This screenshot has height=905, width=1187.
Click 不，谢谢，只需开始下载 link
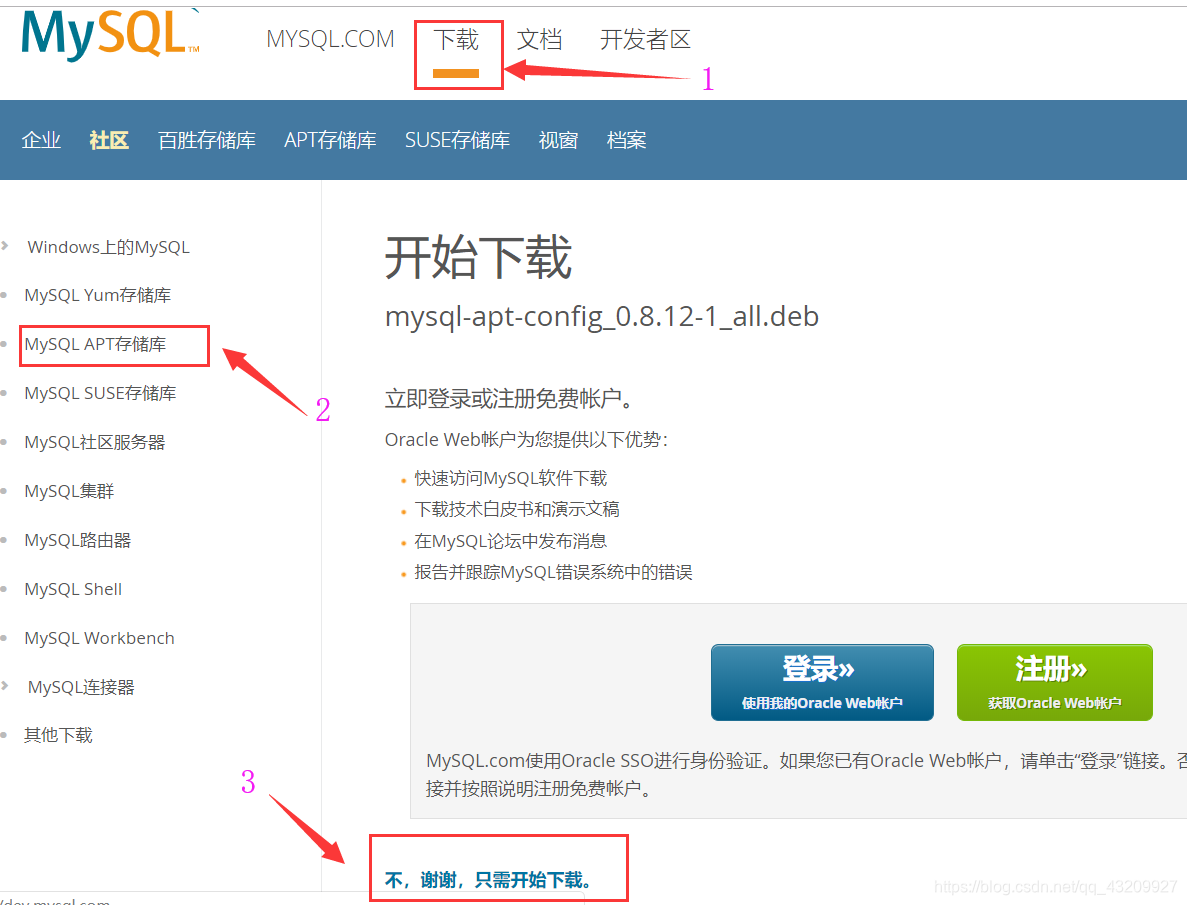[x=488, y=880]
